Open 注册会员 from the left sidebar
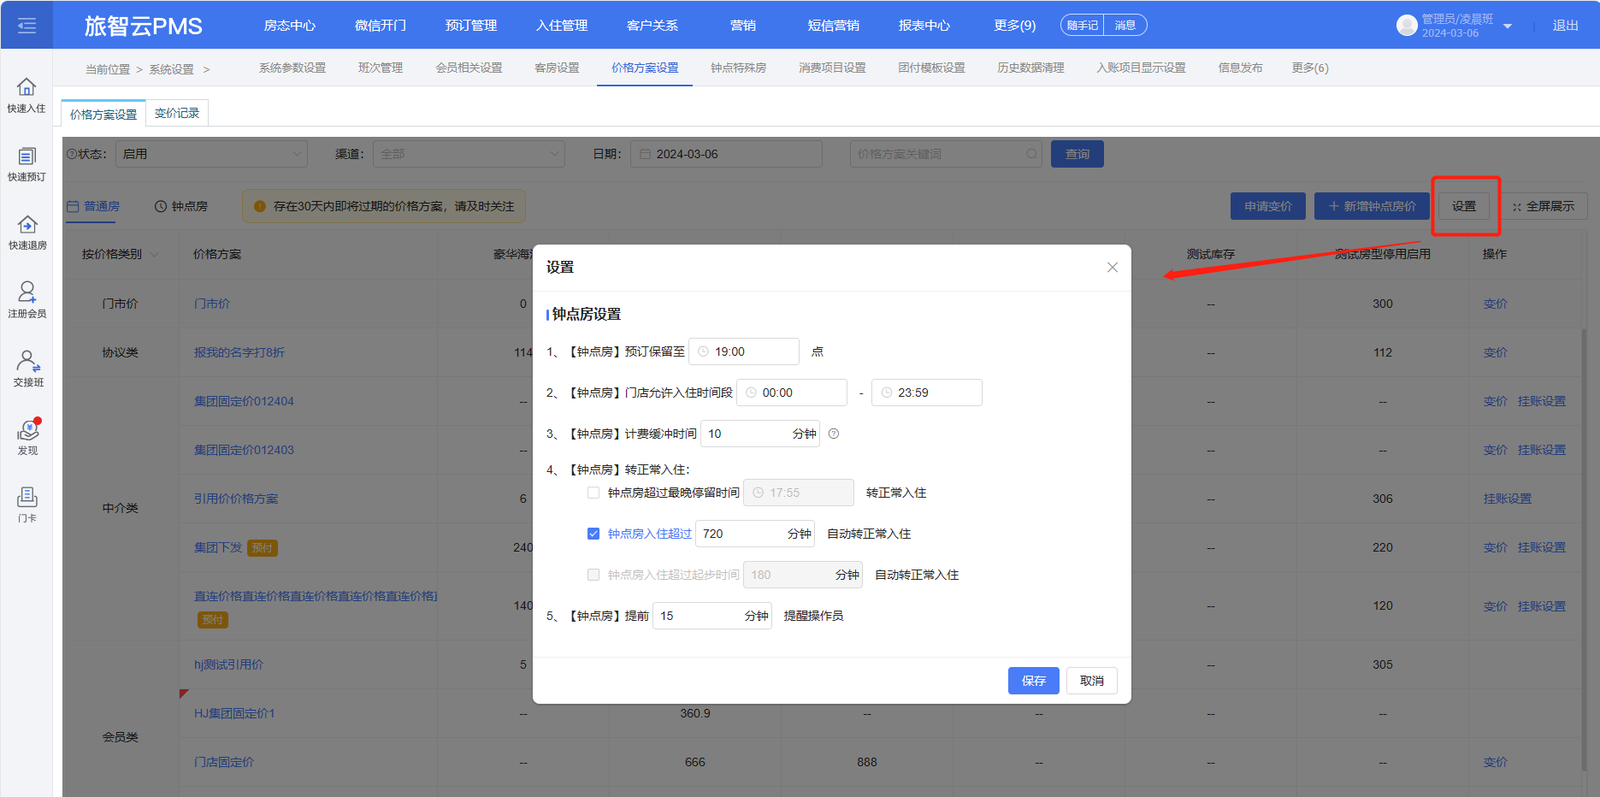1600x797 pixels. [x=27, y=301]
